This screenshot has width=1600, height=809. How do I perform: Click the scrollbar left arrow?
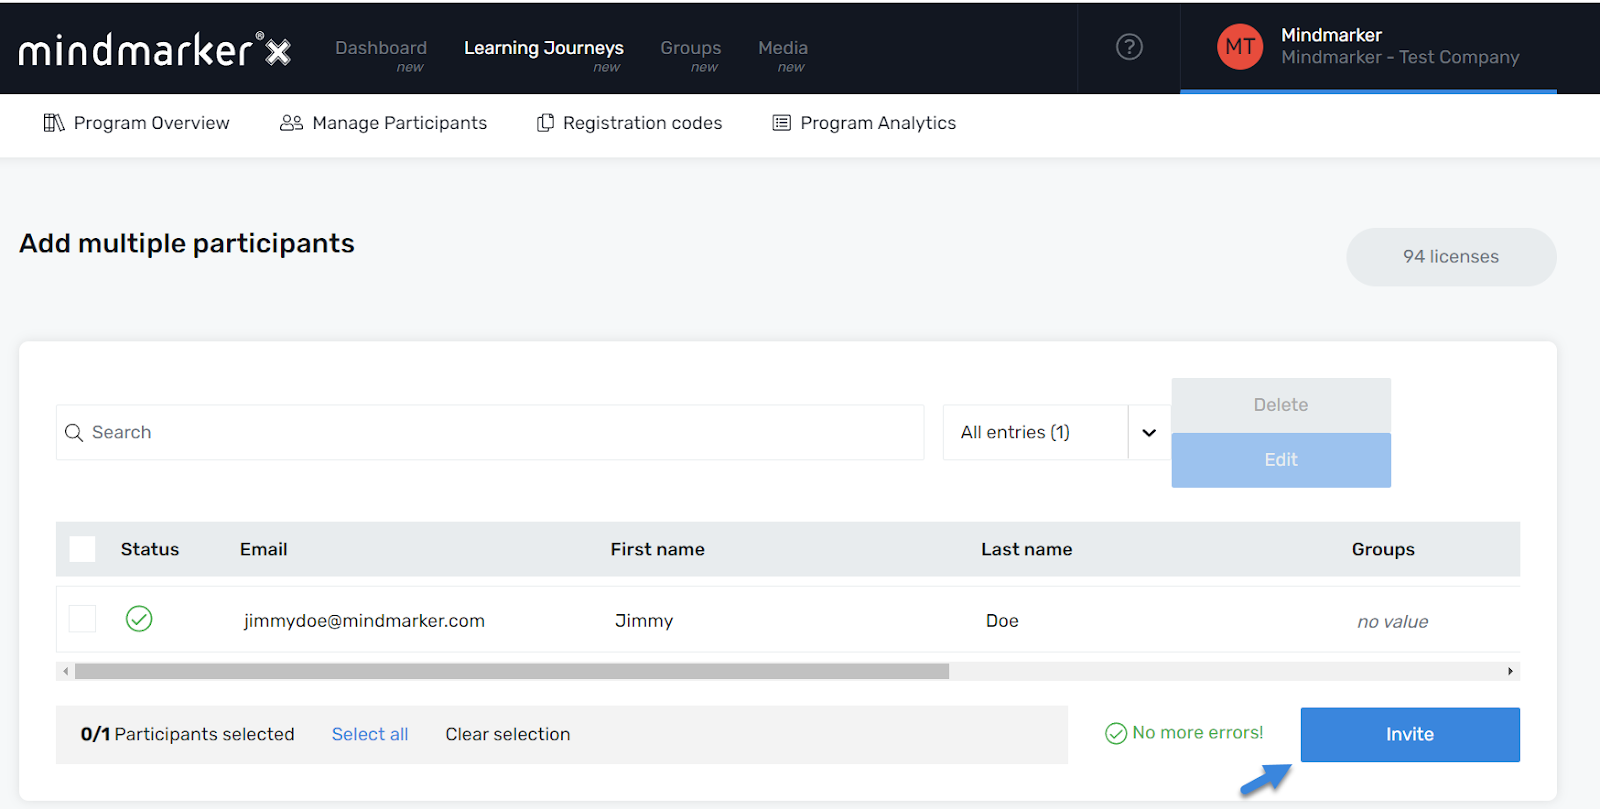pos(66,671)
